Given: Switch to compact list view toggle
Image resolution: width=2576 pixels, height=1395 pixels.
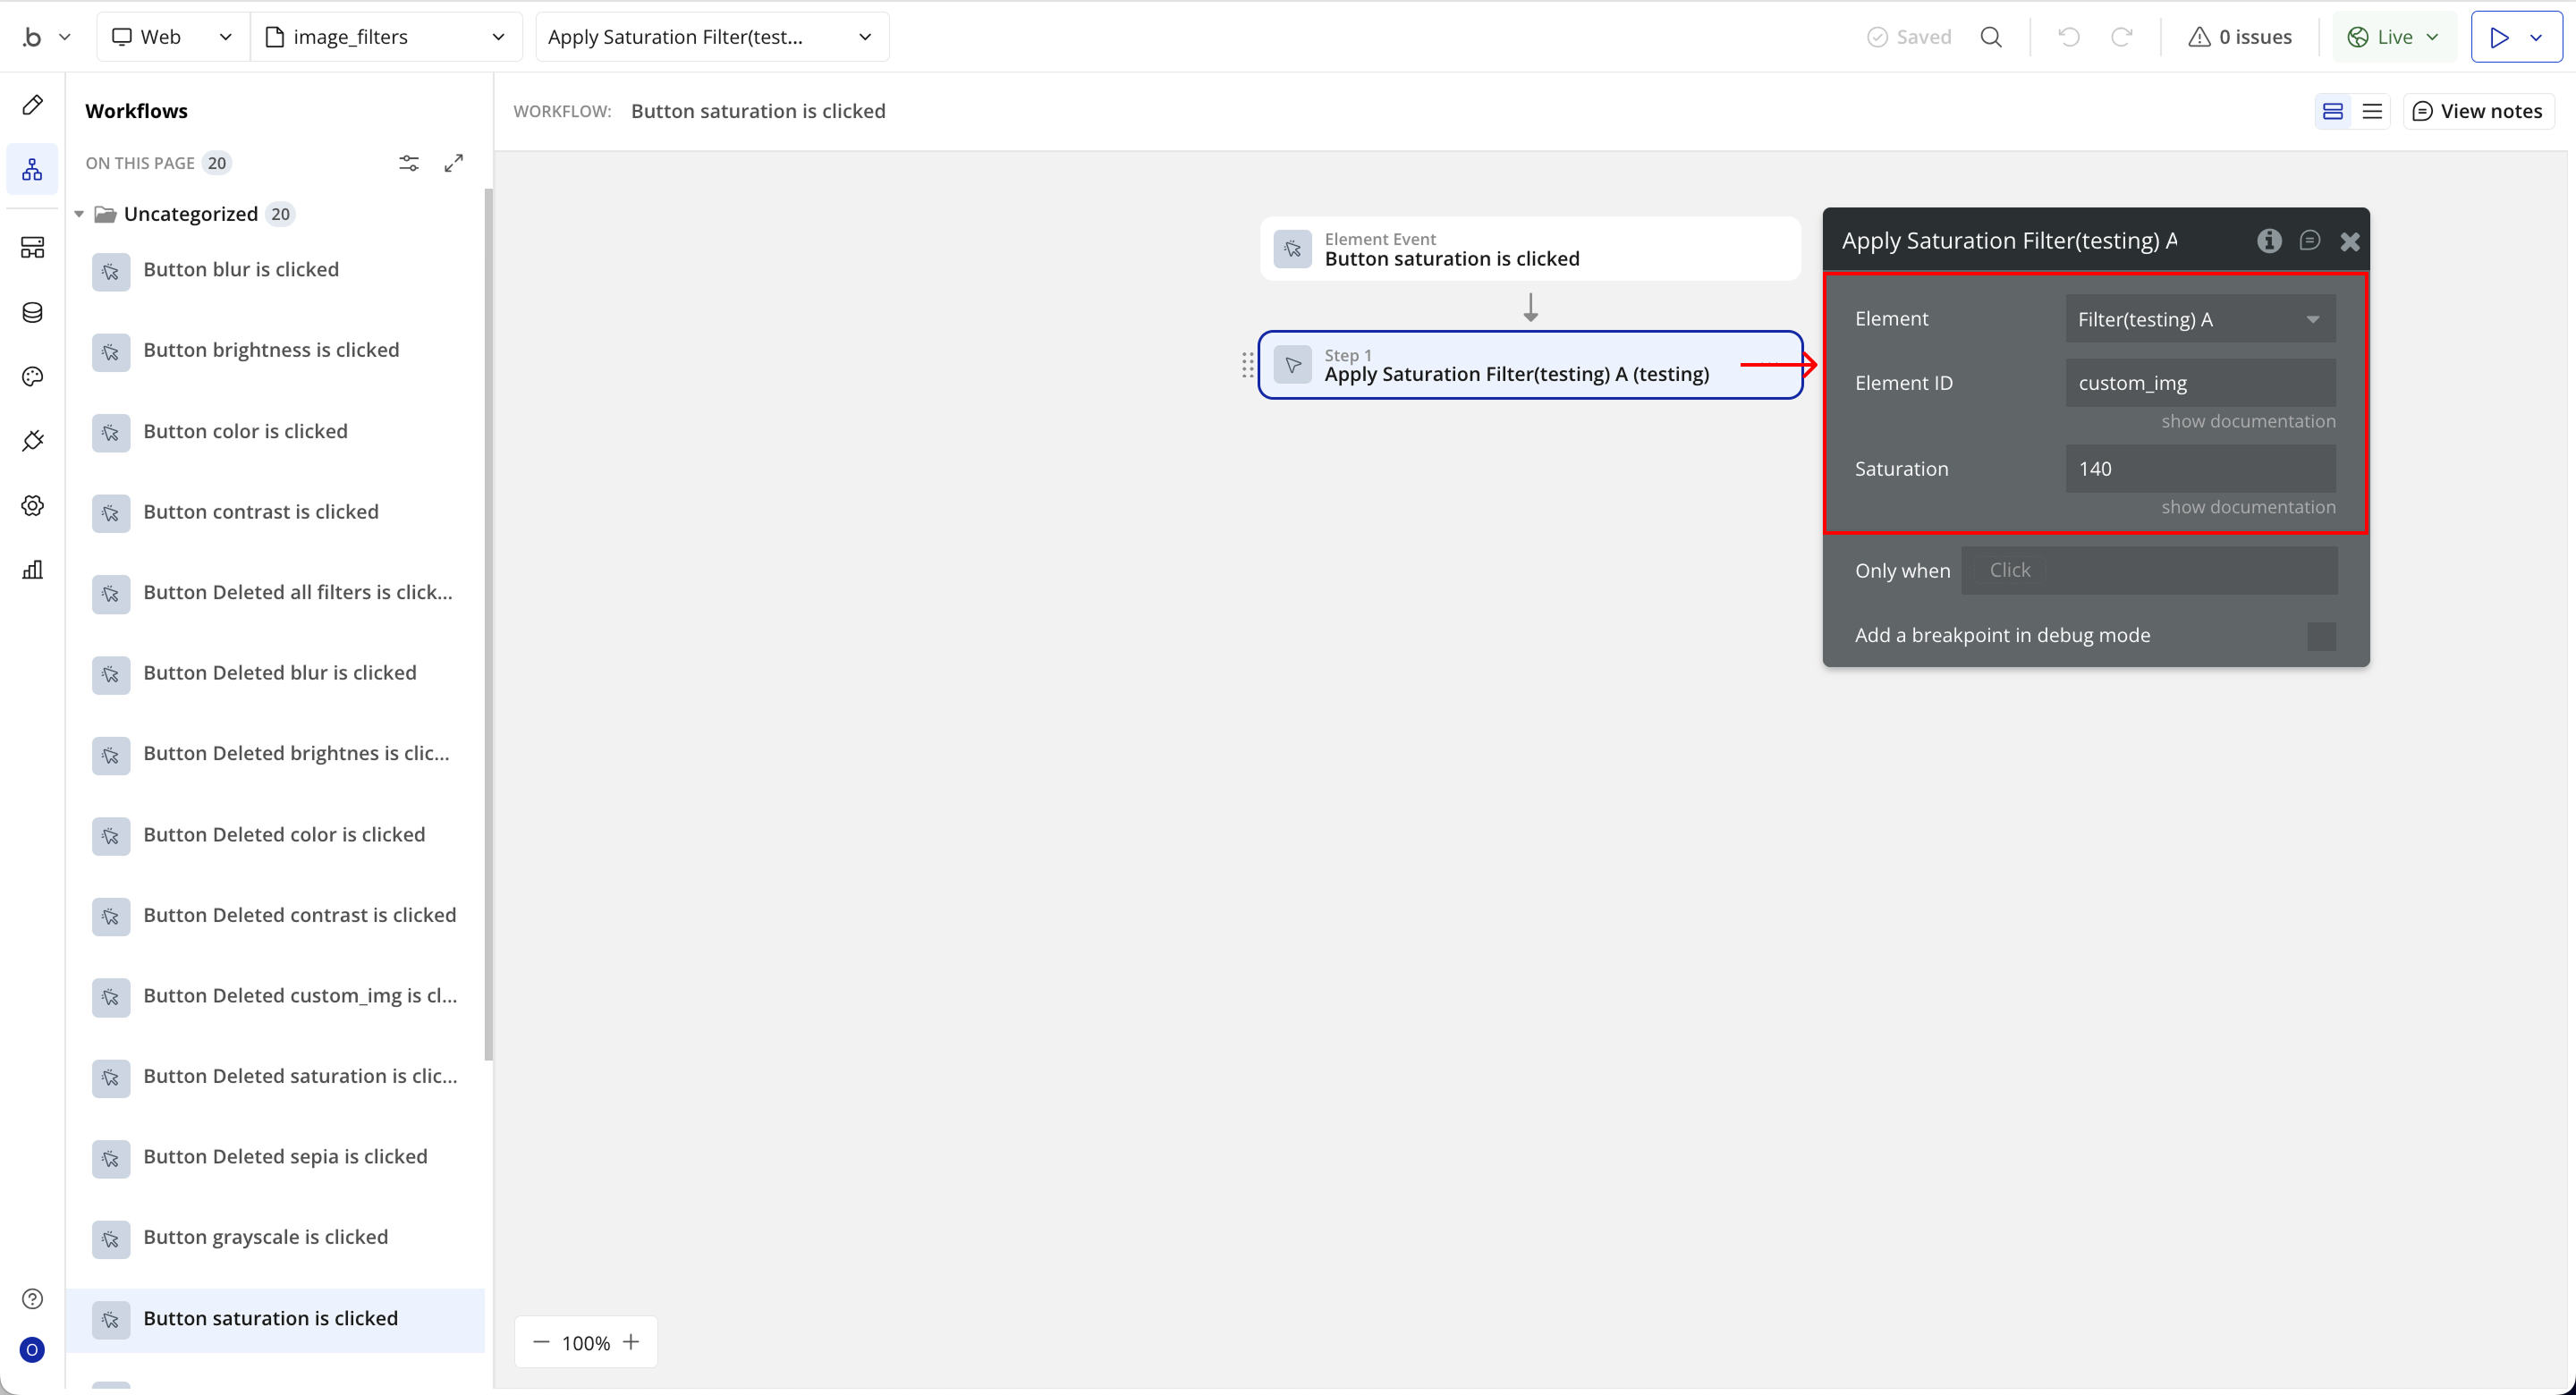Looking at the screenshot, I should tap(2372, 111).
